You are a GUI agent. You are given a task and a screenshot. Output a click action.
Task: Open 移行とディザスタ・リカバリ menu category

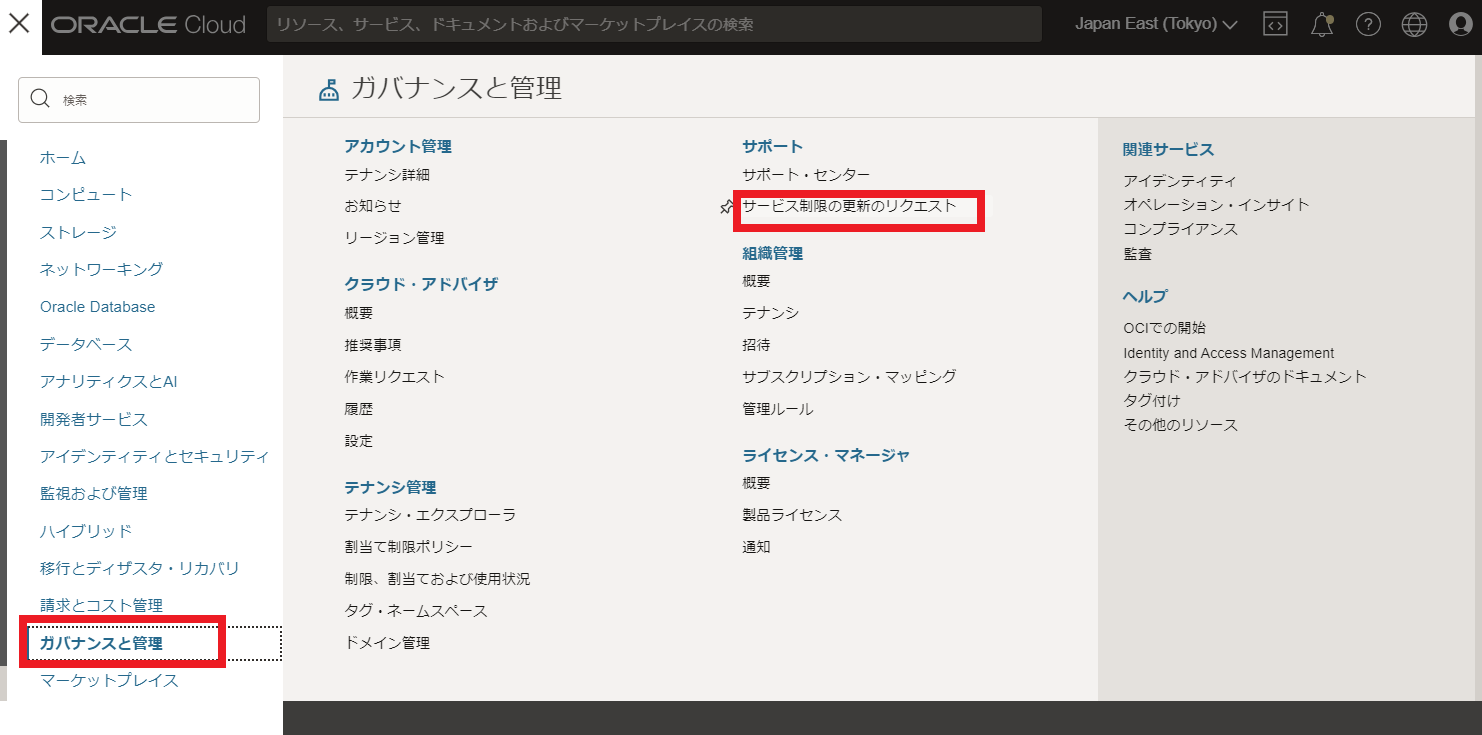pyautogui.click(x=140, y=568)
